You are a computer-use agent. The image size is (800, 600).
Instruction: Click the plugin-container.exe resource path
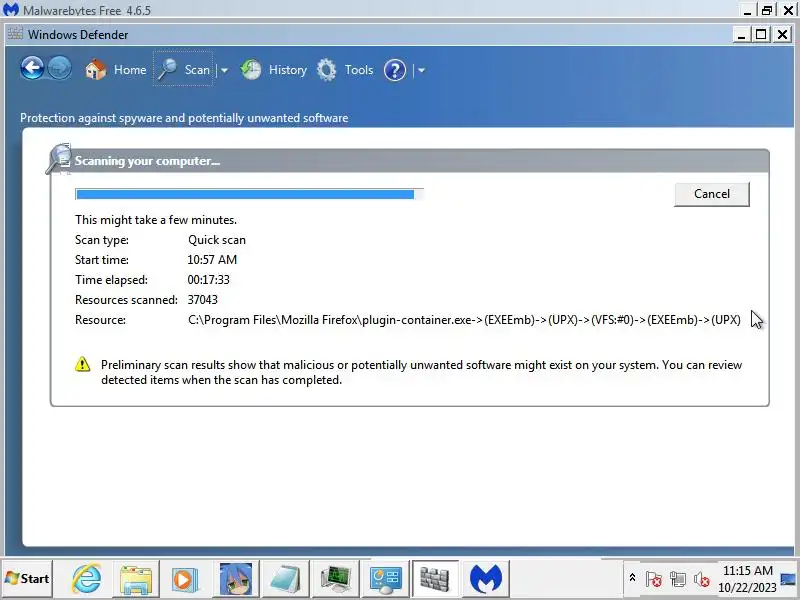click(x=464, y=320)
